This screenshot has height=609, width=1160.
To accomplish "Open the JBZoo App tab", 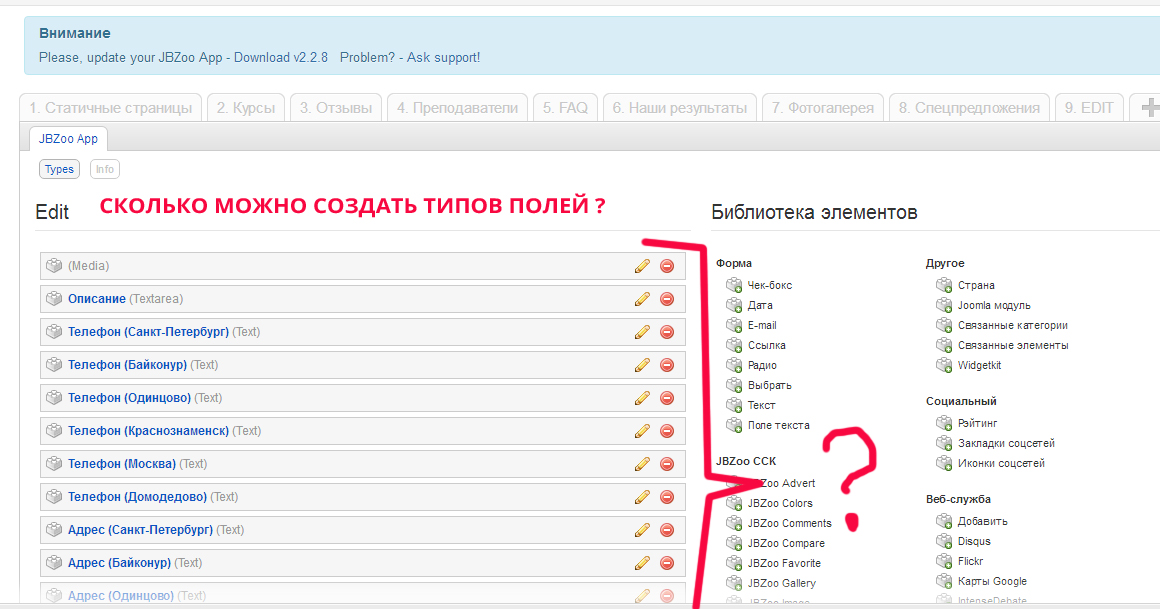I will pos(68,139).
